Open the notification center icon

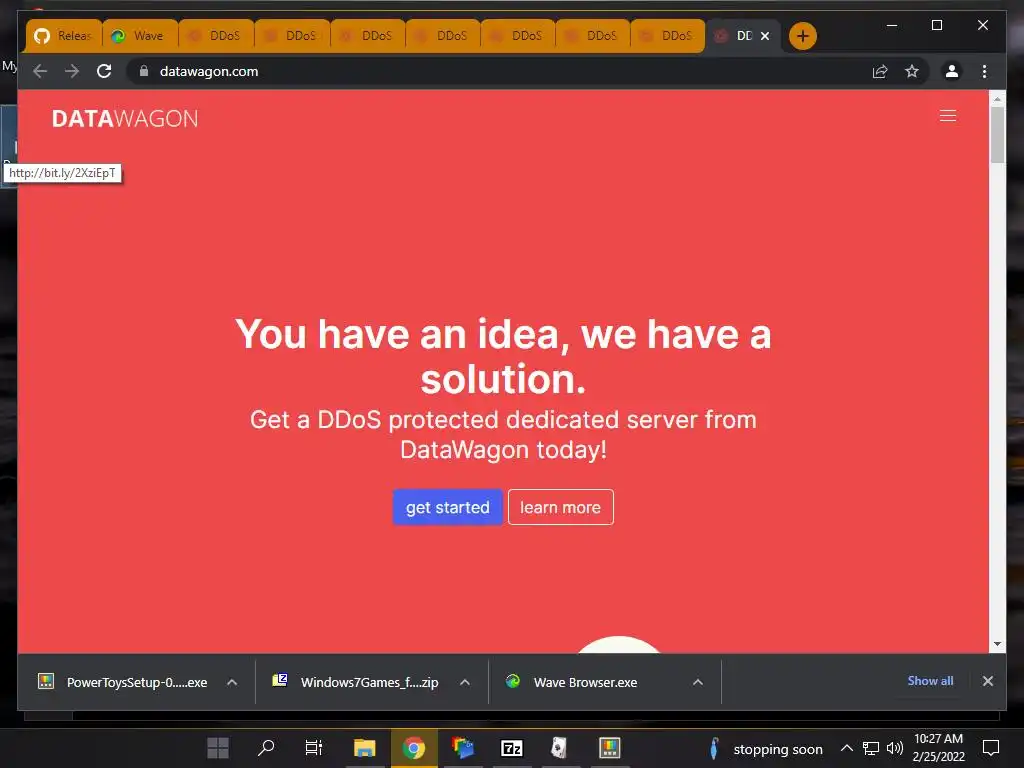click(991, 748)
